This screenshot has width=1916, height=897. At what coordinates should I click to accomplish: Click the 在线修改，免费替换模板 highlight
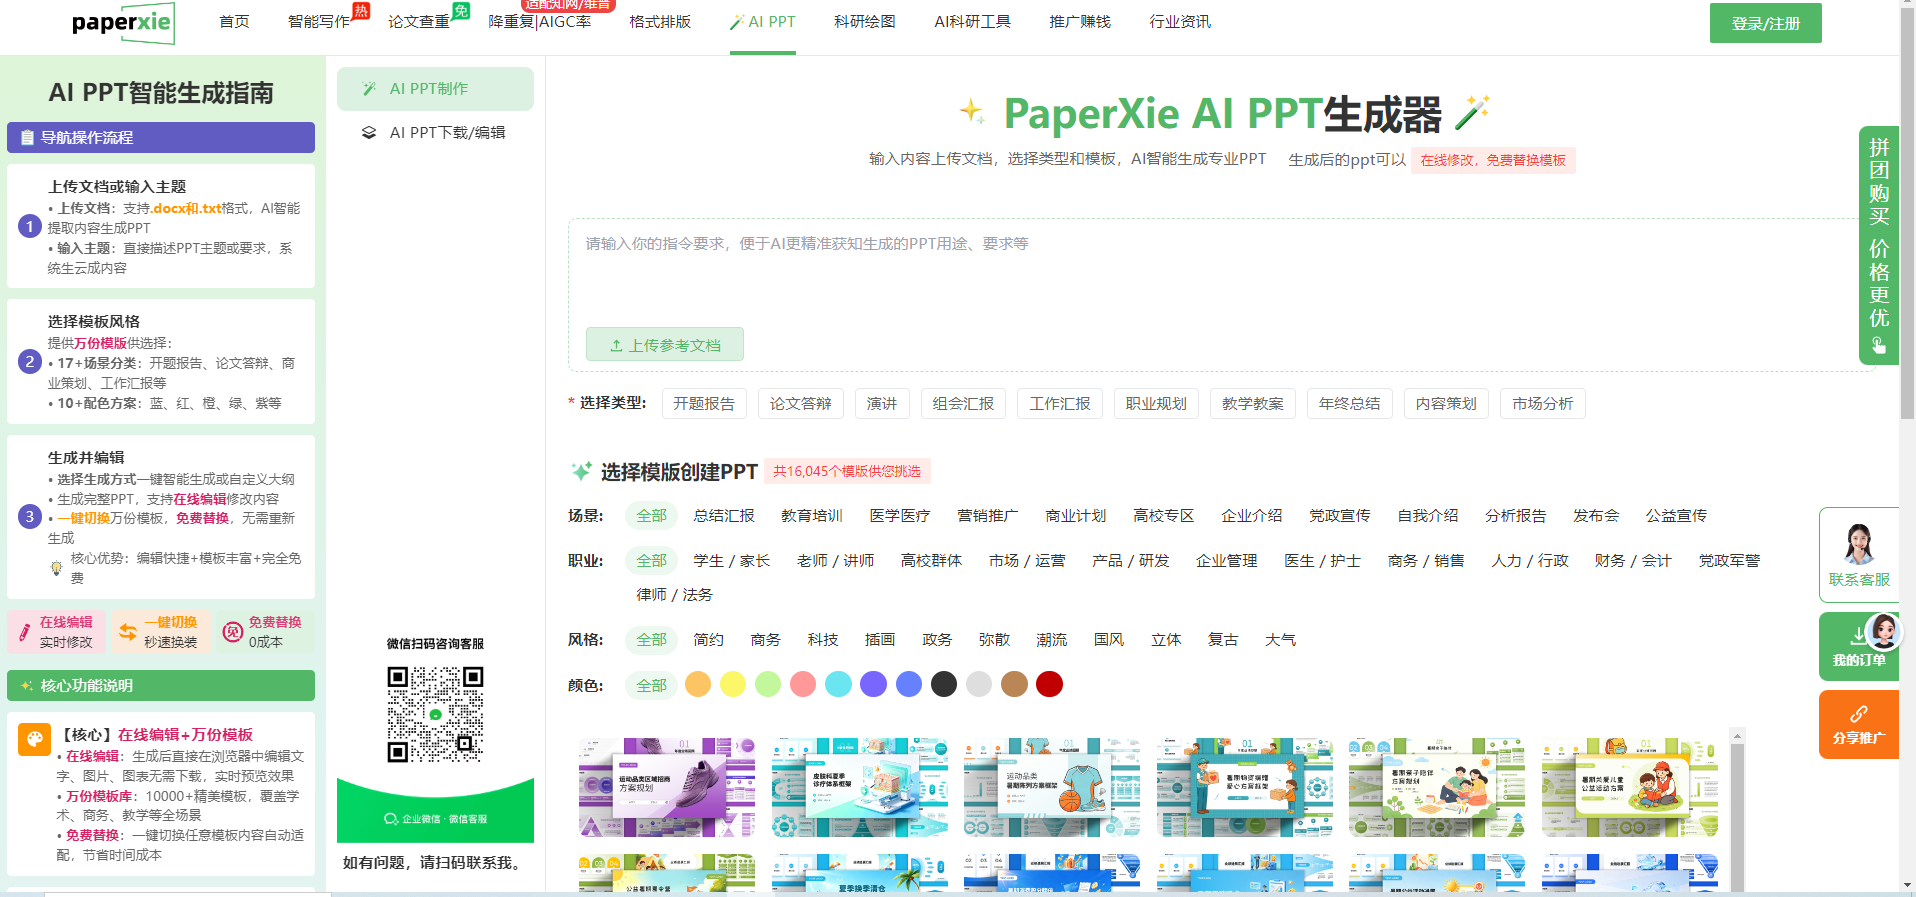coord(1493,160)
